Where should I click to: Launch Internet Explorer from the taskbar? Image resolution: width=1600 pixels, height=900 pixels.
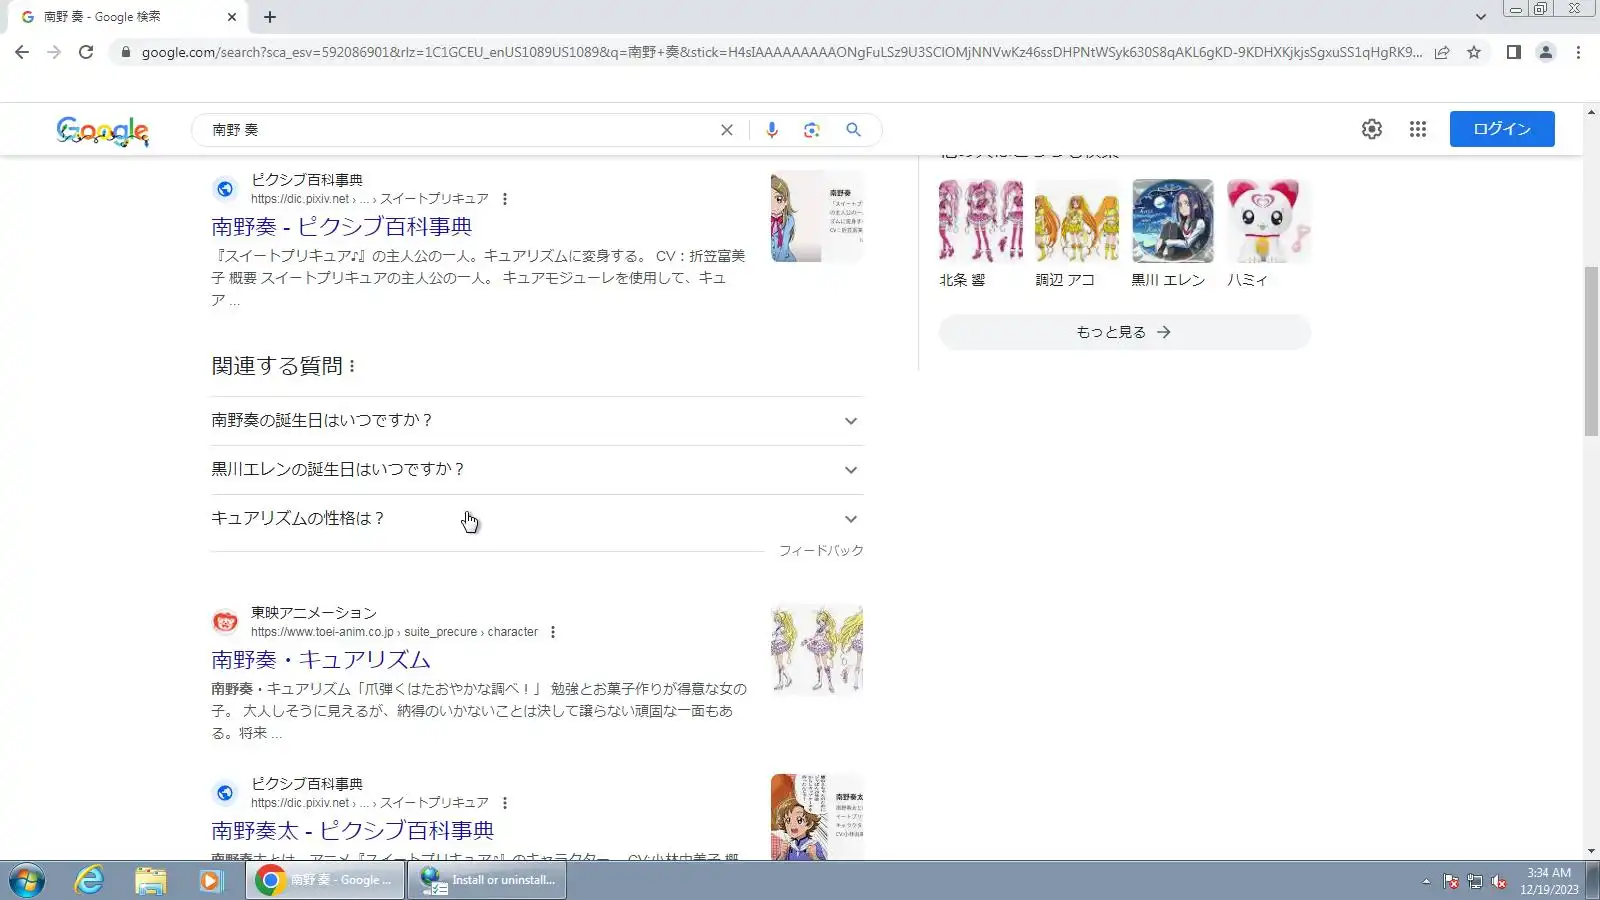(x=90, y=881)
